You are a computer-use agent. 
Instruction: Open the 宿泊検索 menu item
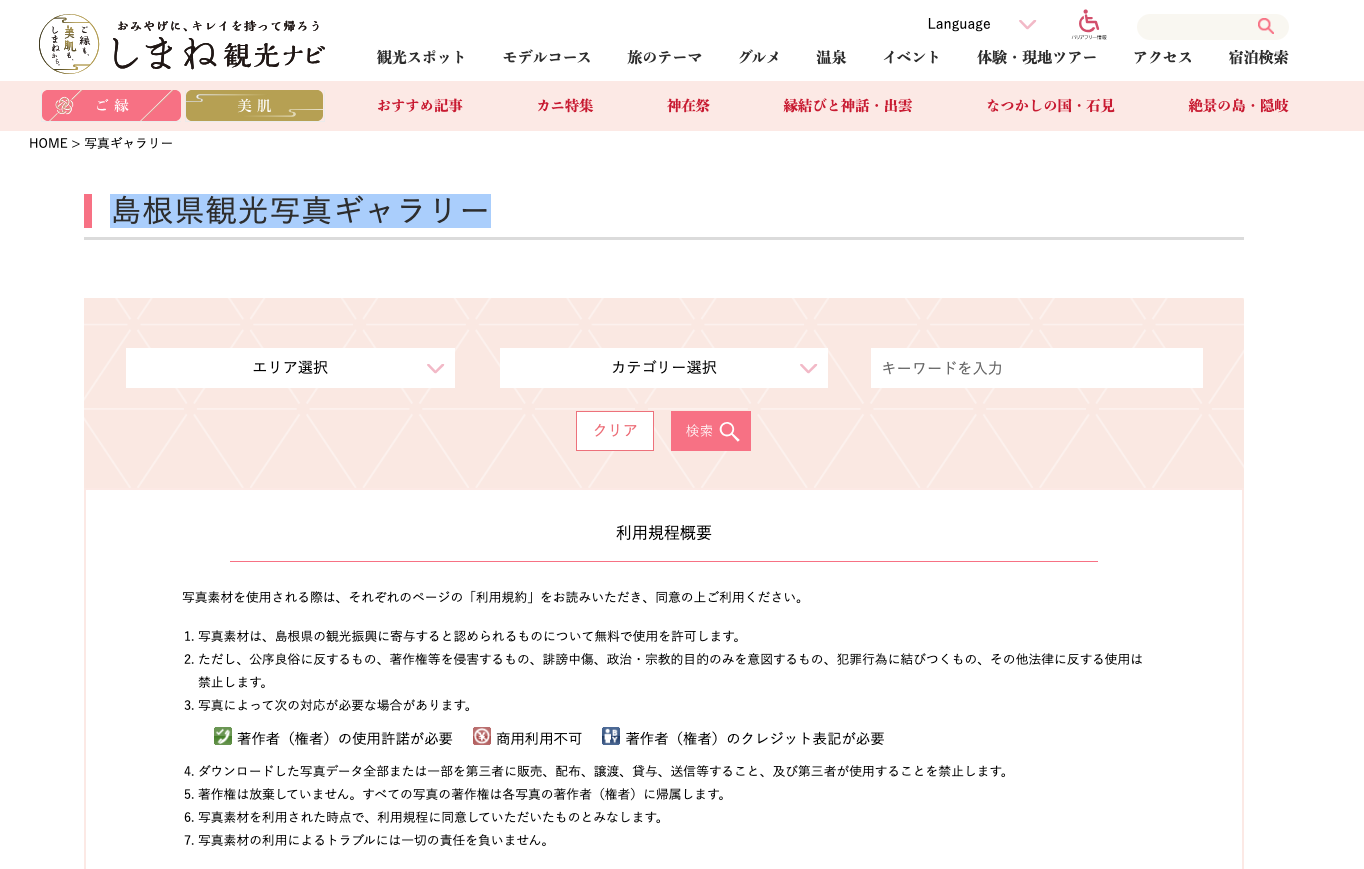(1258, 57)
